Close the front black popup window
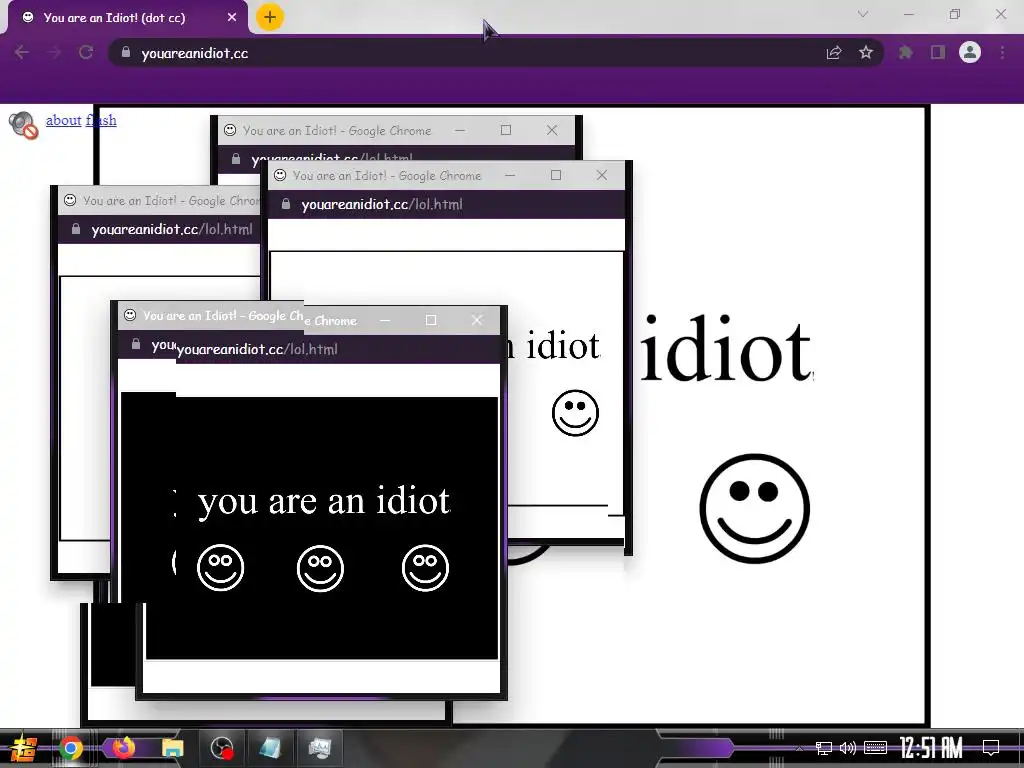This screenshot has width=1024, height=768. click(x=477, y=320)
